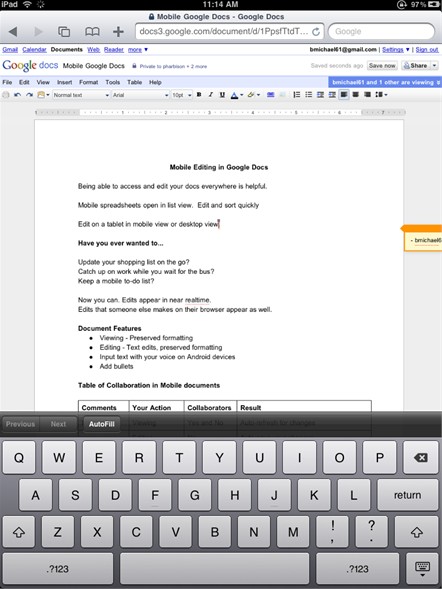
Task: Toggle bold formatting button
Action: [x=199, y=95]
